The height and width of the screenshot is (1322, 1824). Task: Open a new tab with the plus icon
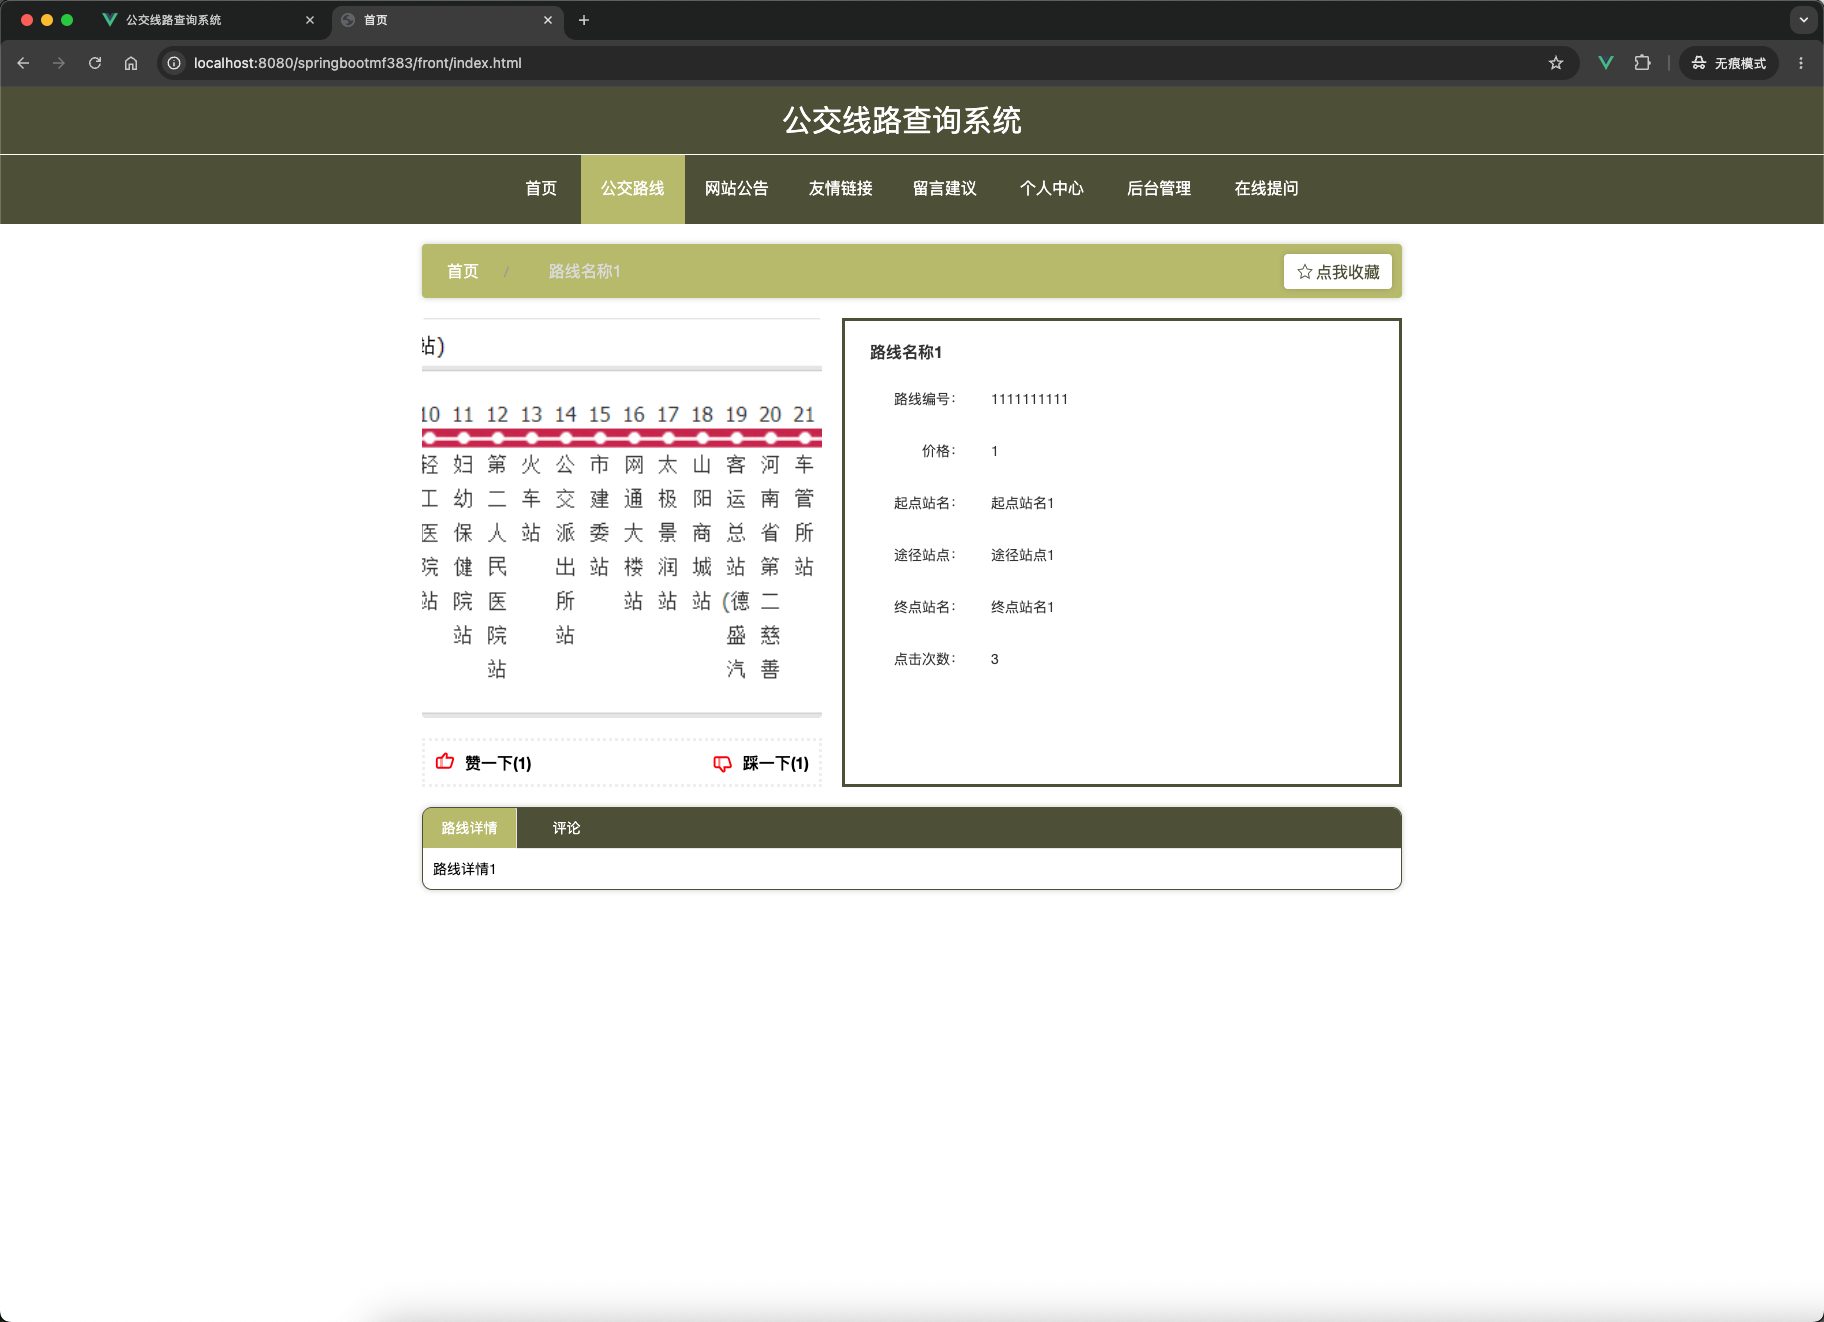pos(584,20)
